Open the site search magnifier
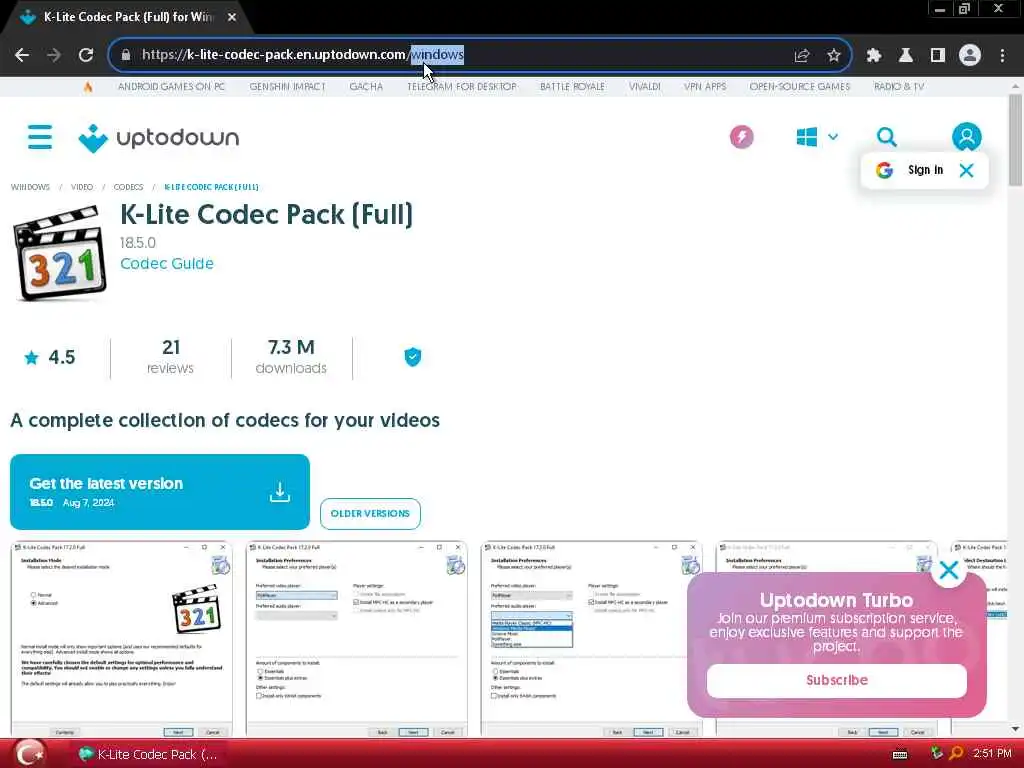Screen dimensions: 1024x768 pyautogui.click(x=886, y=137)
